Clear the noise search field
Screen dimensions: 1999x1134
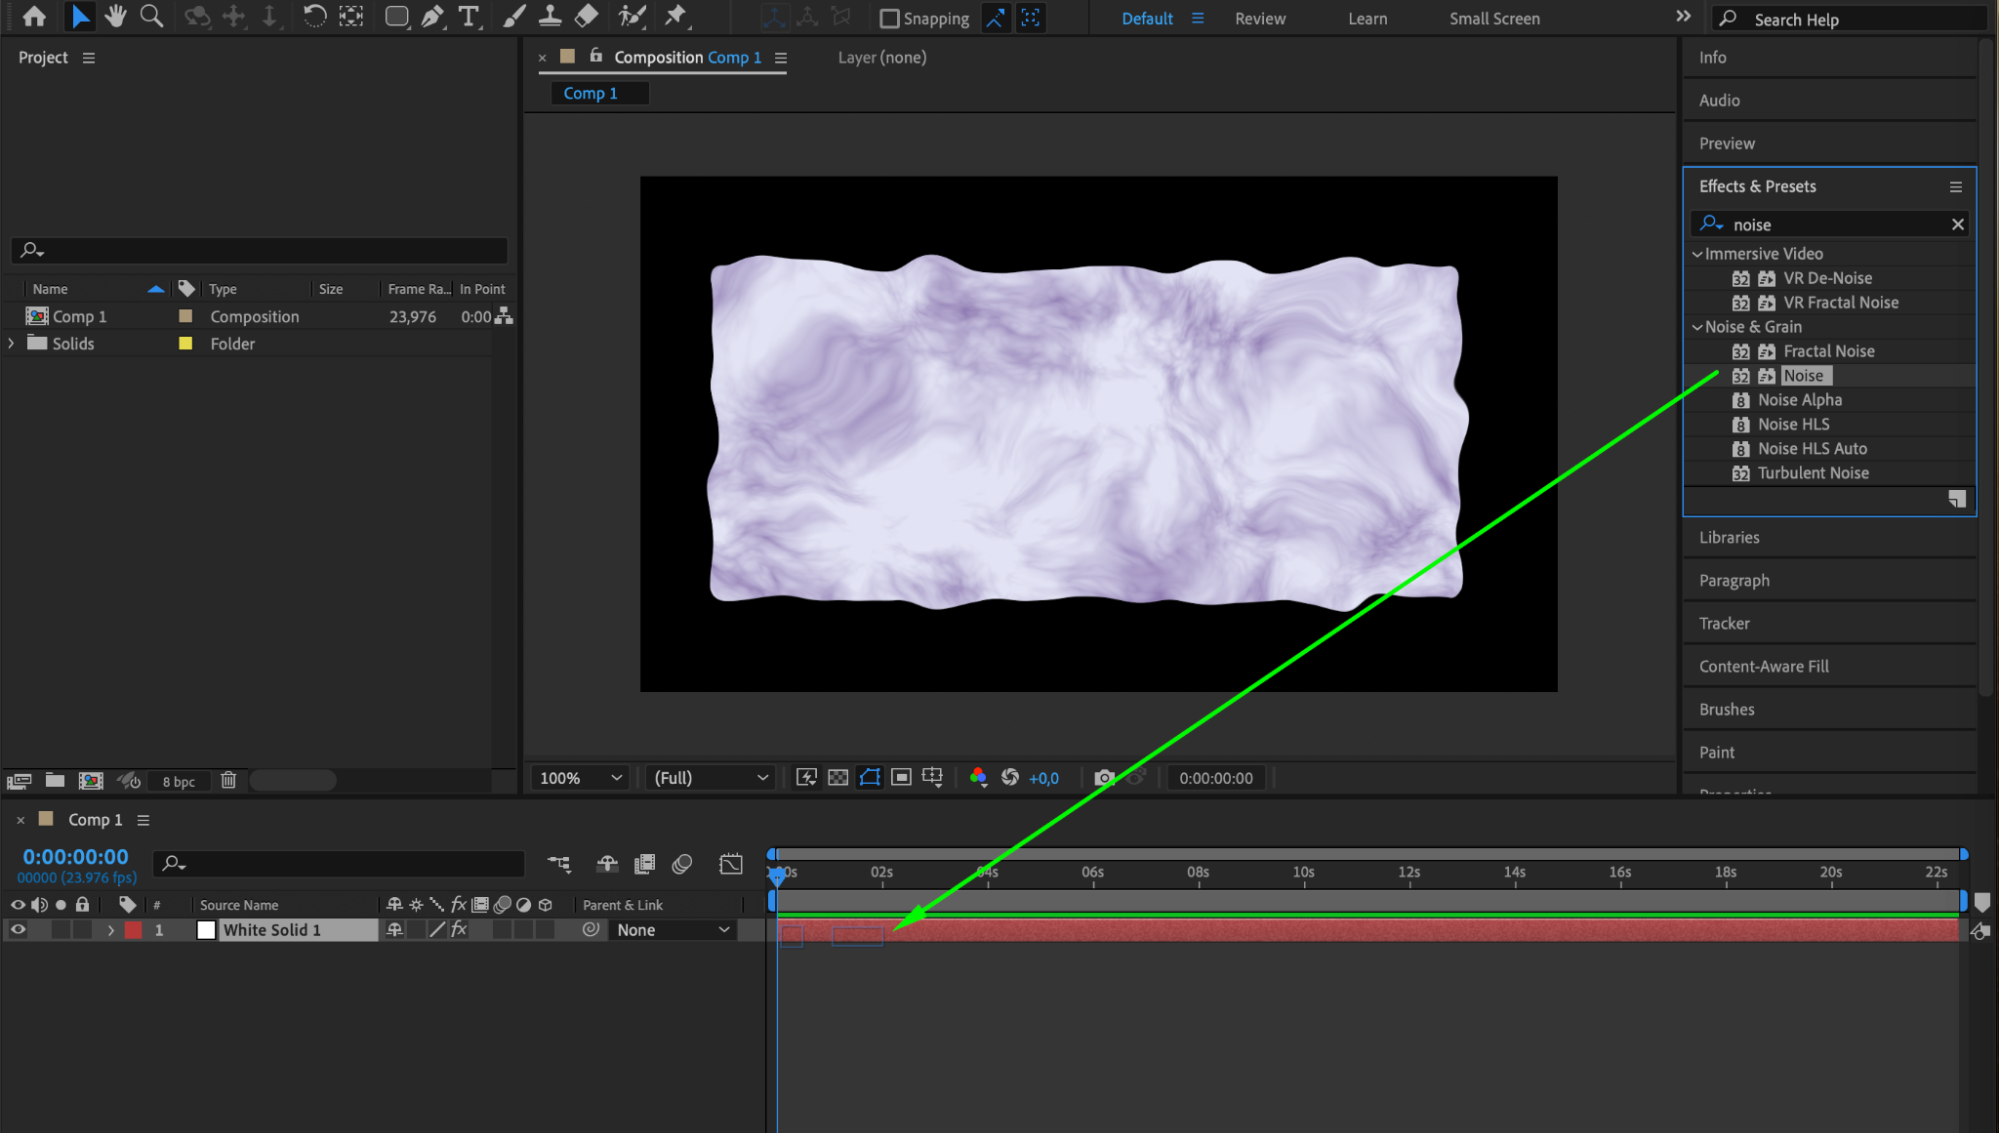(1957, 225)
